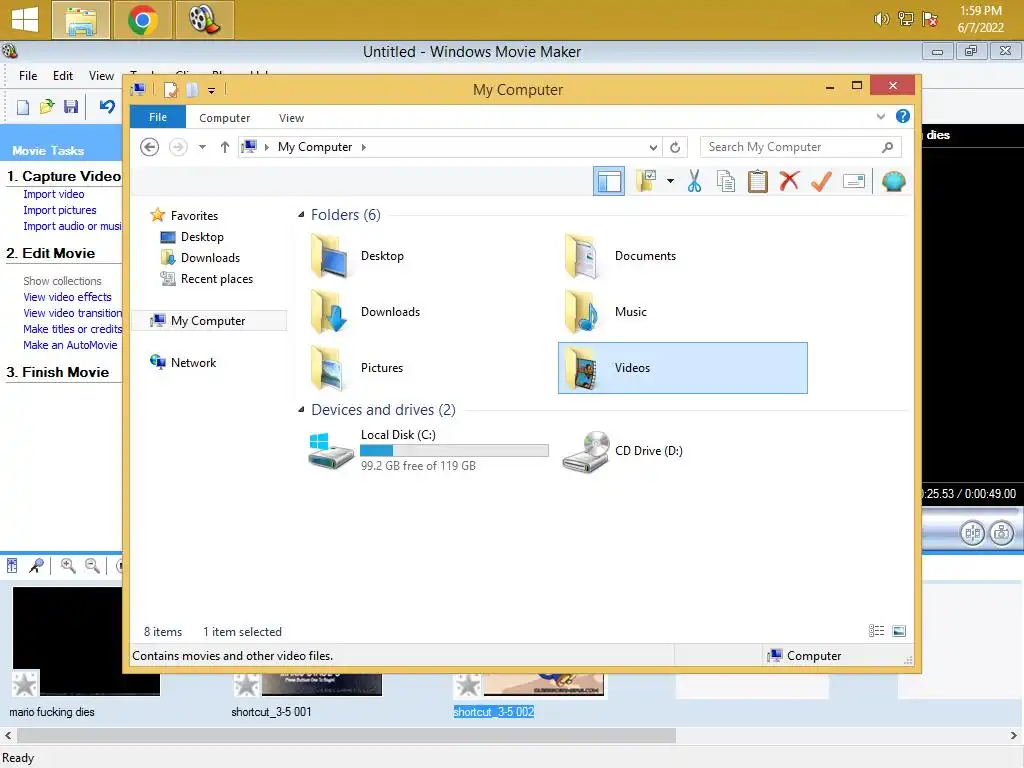This screenshot has width=1024, height=768.
Task: Click Import audio or music link
Action: 72,226
